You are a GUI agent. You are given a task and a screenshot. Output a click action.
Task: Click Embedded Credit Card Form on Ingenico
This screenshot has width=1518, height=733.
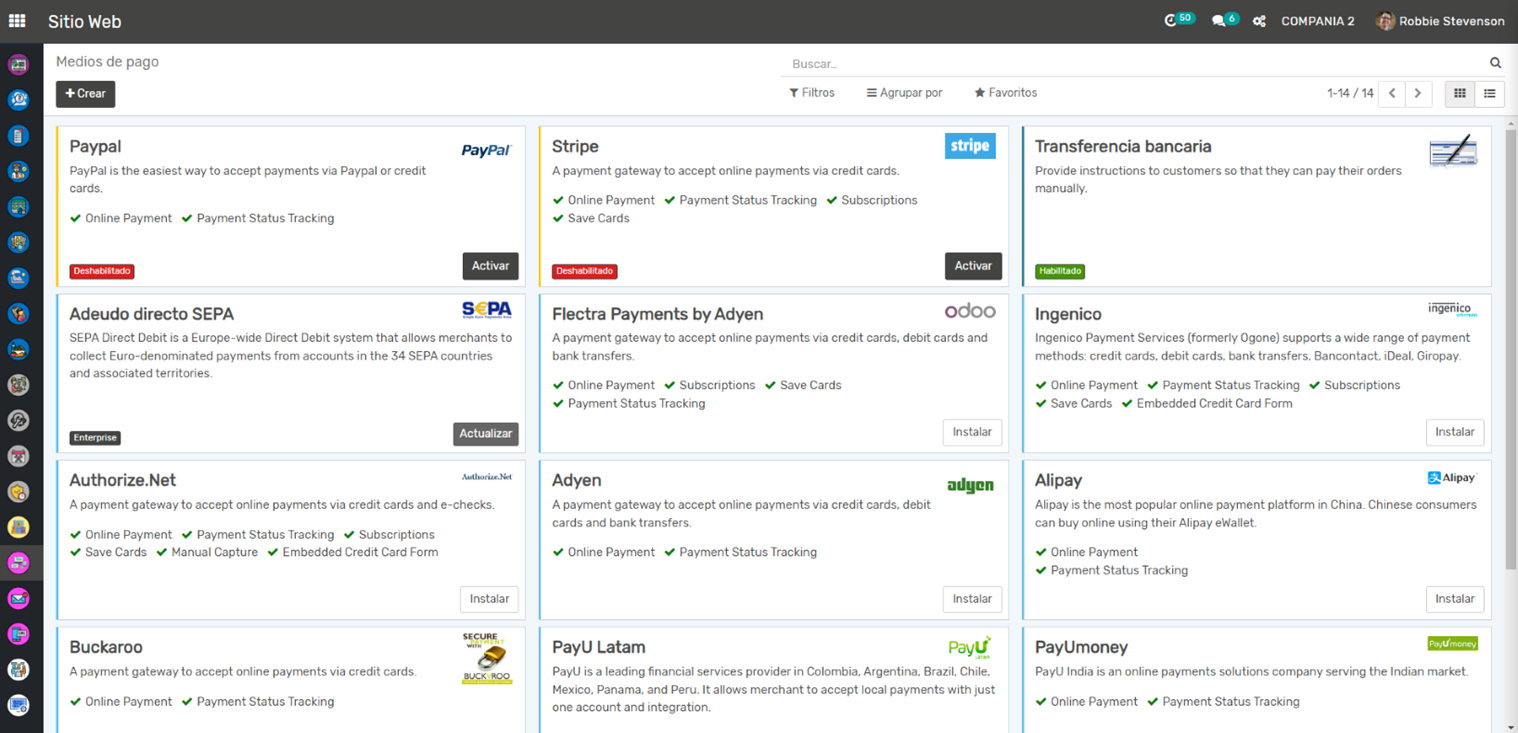click(1206, 403)
